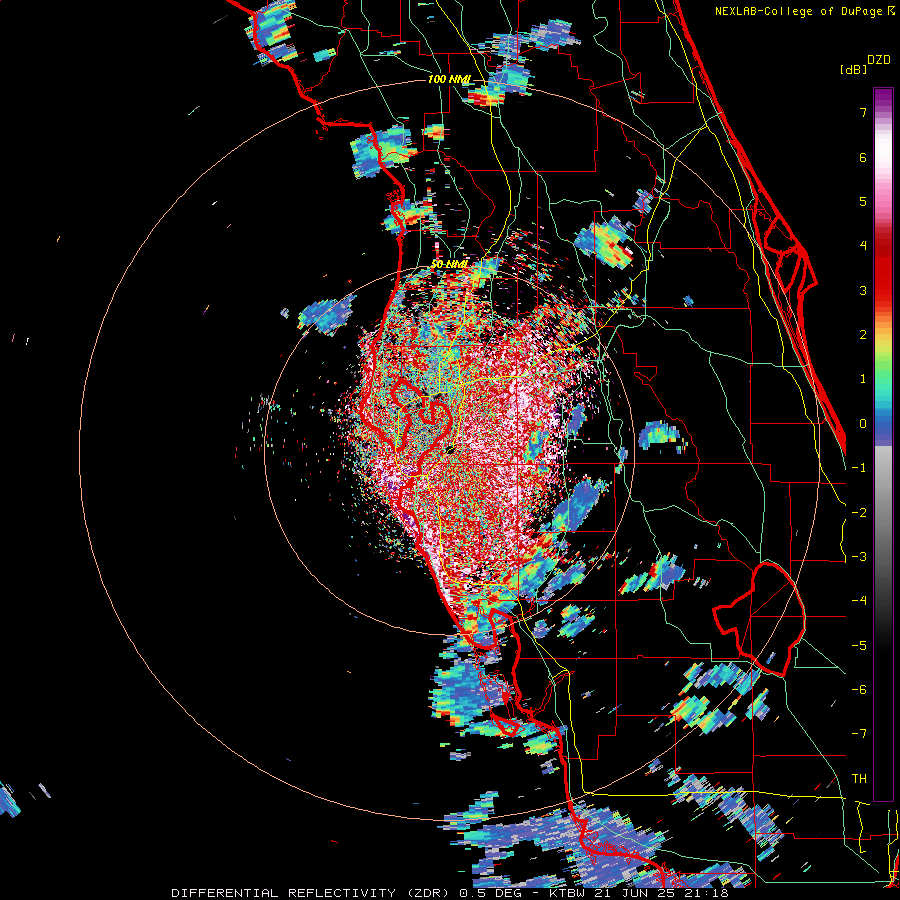Click the 6 value on the dB scale
Screen dimensions: 900x900
pos(863,157)
